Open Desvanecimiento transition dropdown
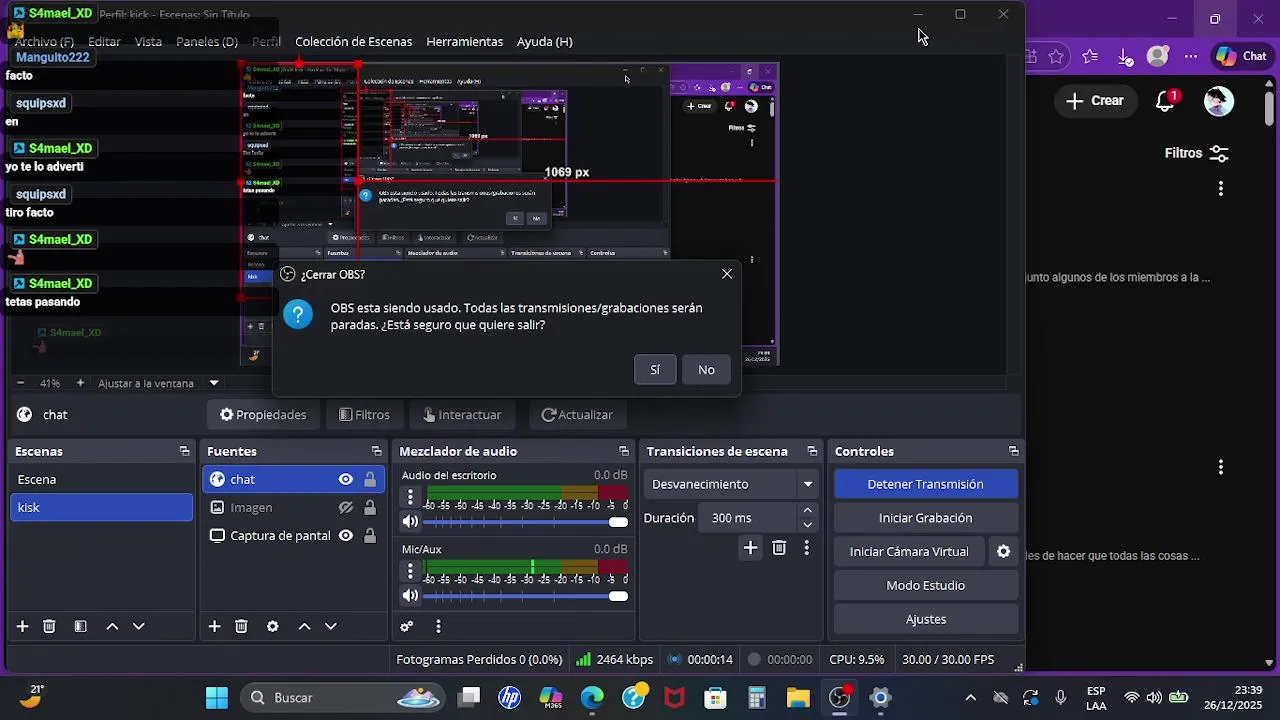 click(x=731, y=484)
